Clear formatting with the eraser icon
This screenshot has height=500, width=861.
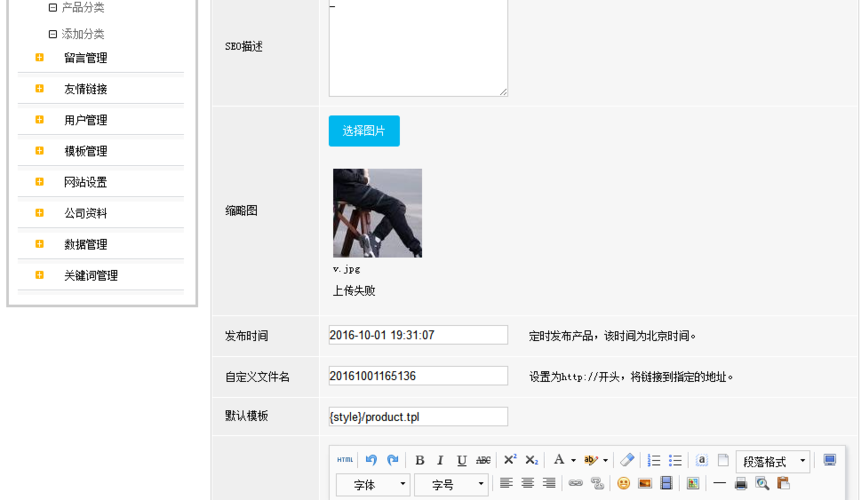pyautogui.click(x=627, y=459)
